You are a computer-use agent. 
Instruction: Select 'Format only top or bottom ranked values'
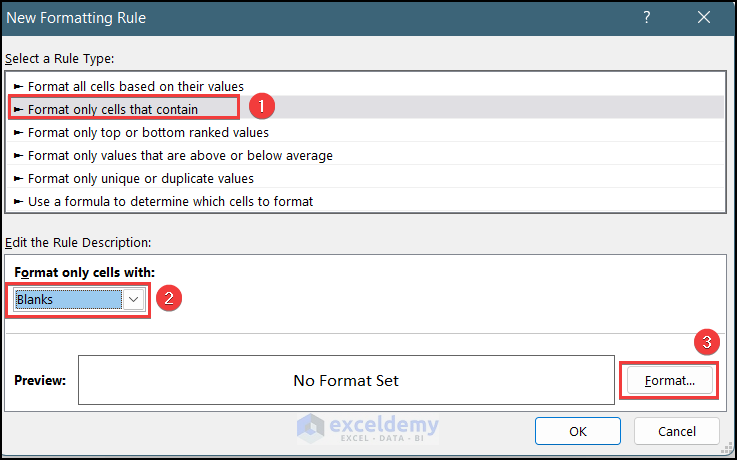pyautogui.click(x=148, y=132)
